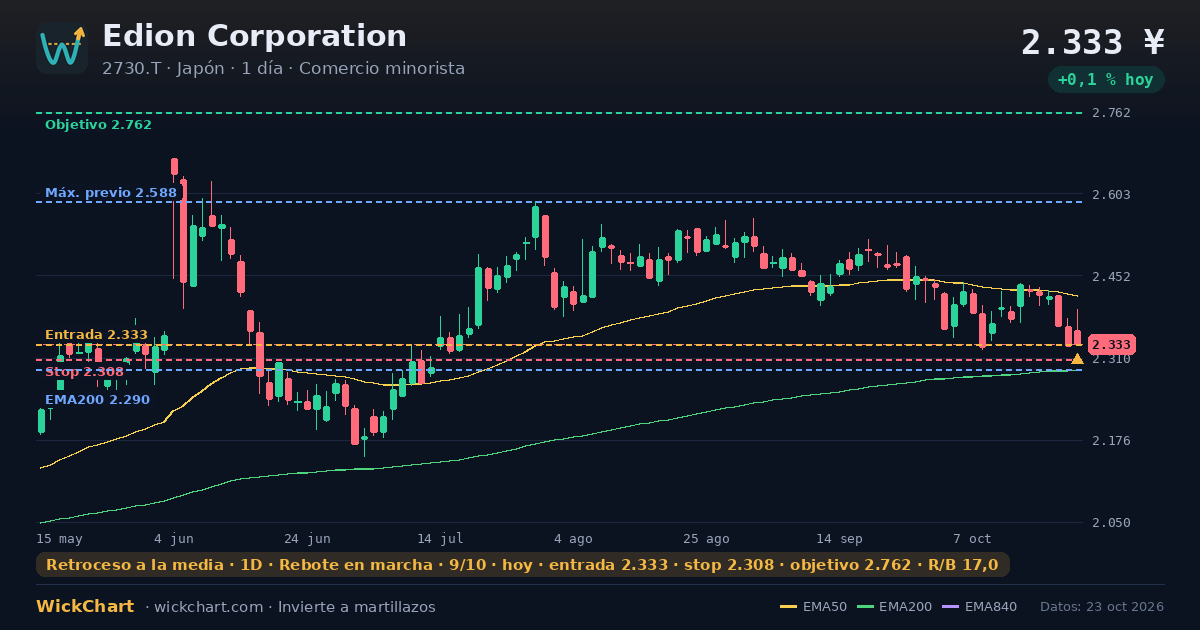This screenshot has width=1200, height=630.
Task: Click the EMA50 legend text
Action: coord(825,607)
